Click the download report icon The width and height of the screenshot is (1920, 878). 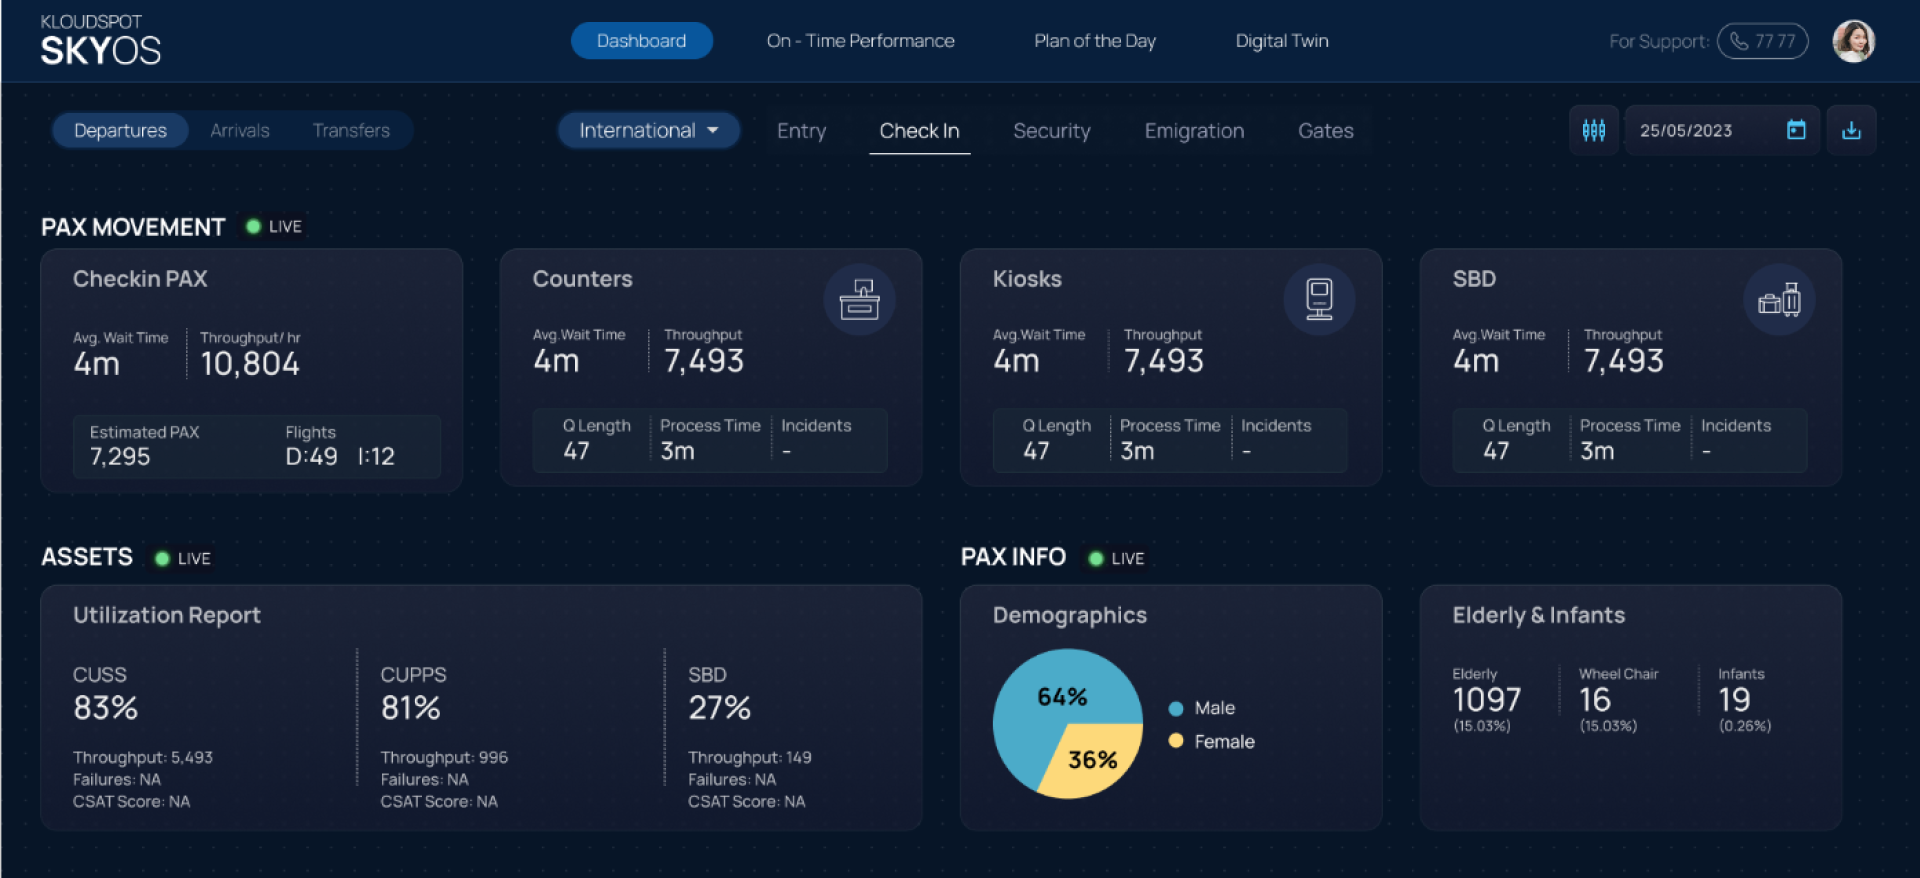[x=1851, y=130]
